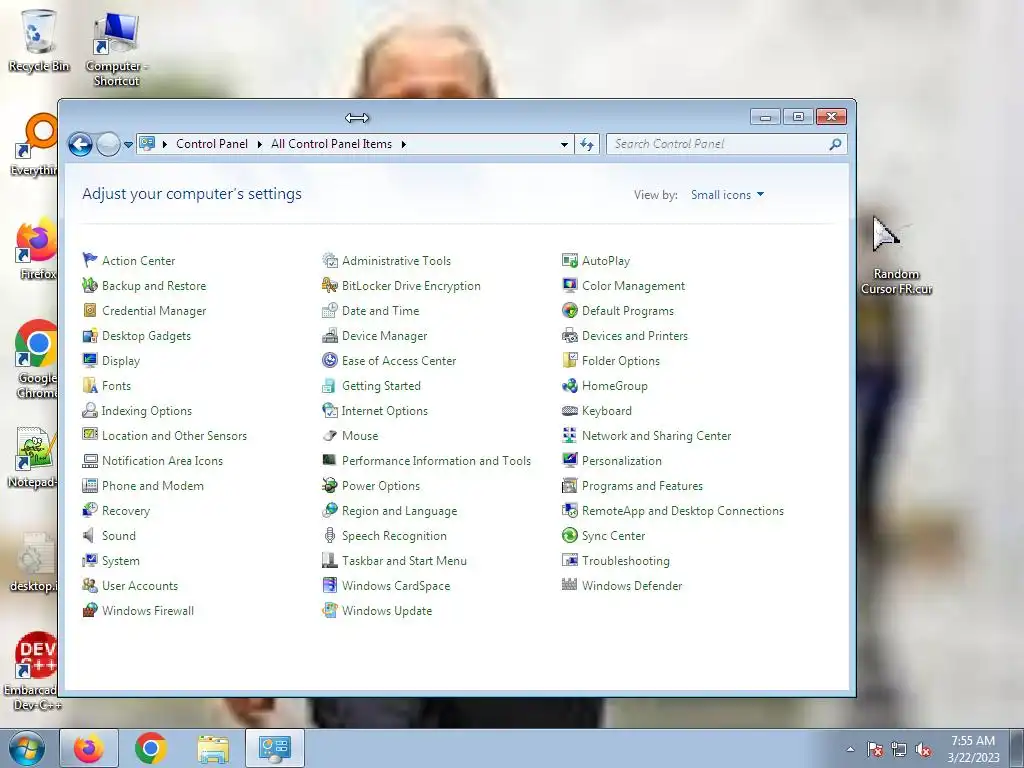This screenshot has width=1024, height=768.
Task: Open the Keyboard icon
Action: 569,410
